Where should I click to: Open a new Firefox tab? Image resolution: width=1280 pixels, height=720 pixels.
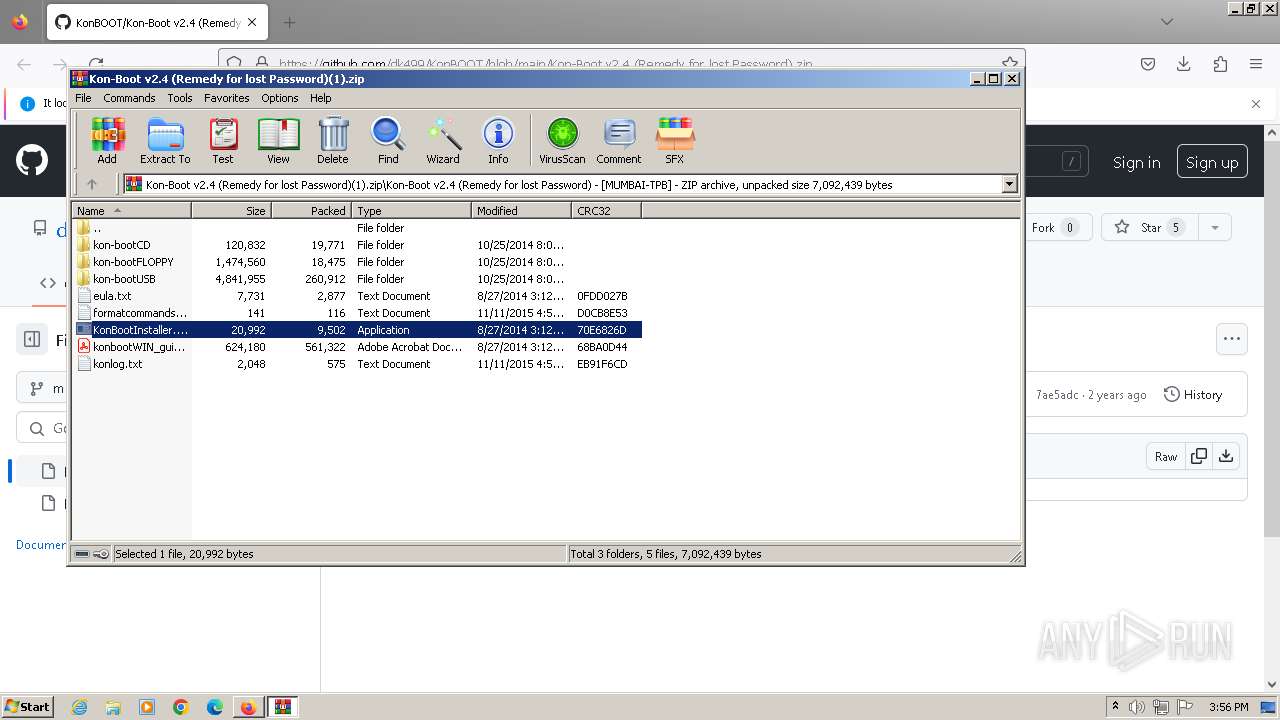(x=290, y=22)
